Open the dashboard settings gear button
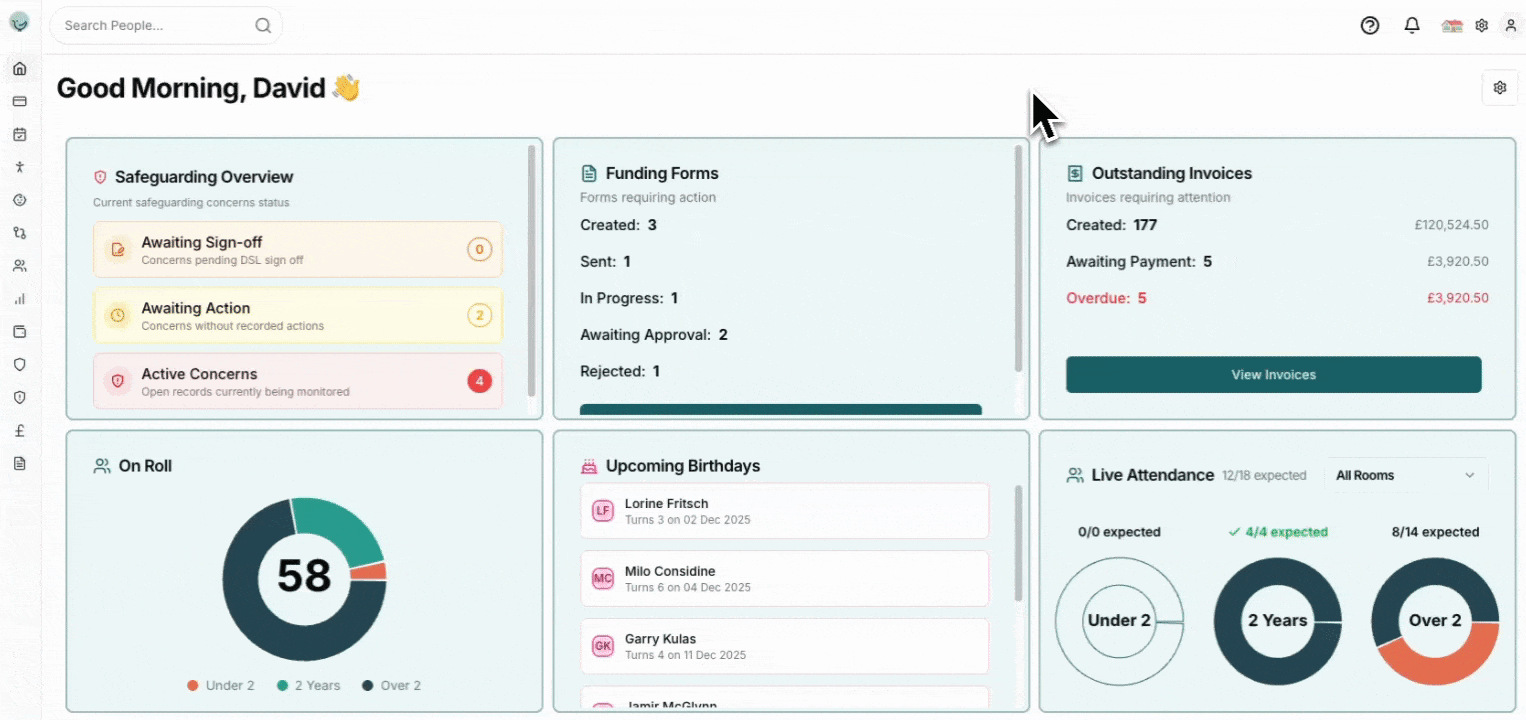Image resolution: width=1526 pixels, height=720 pixels. pyautogui.click(x=1500, y=88)
